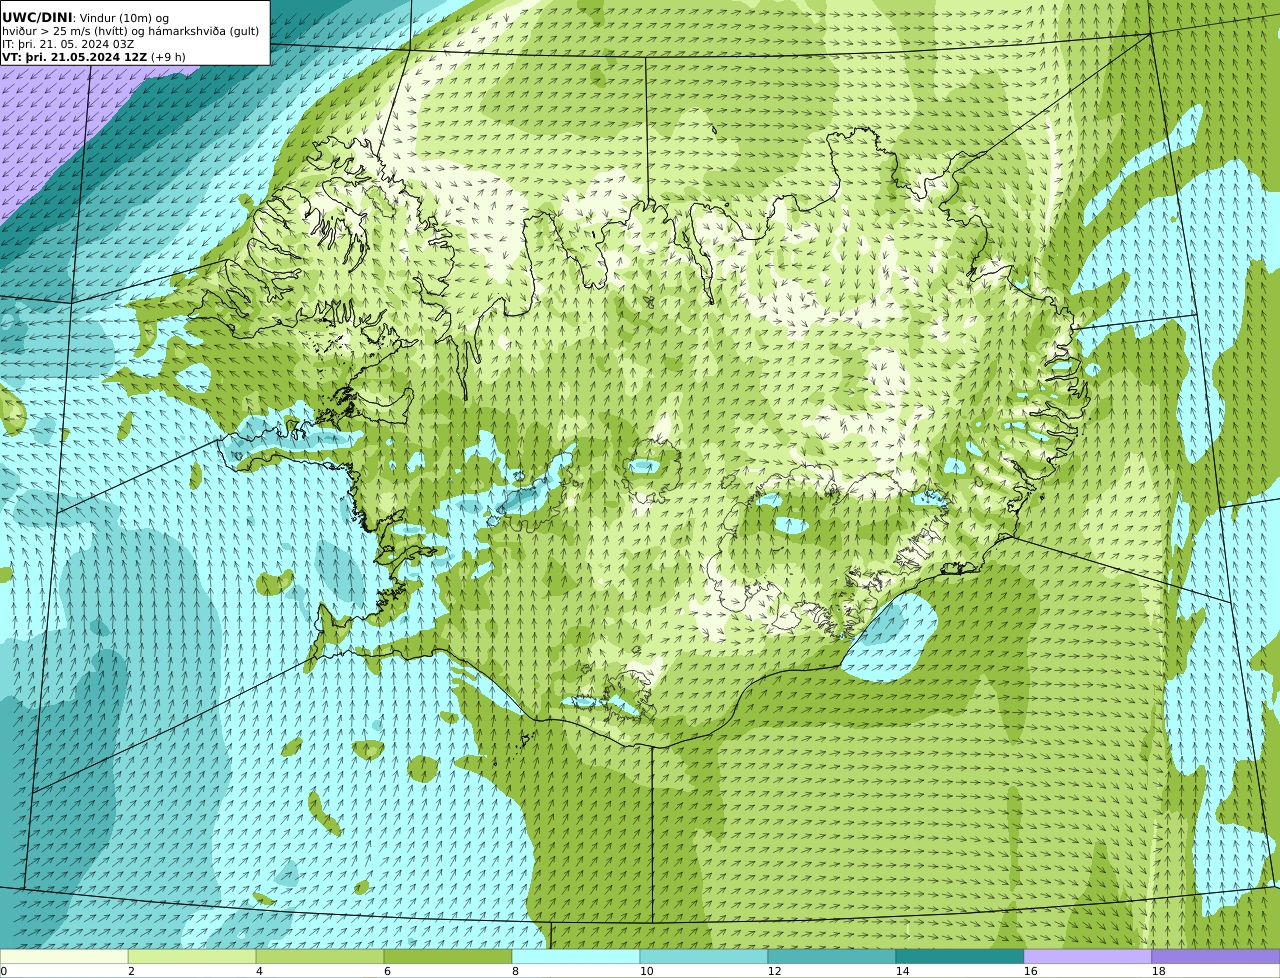Click the 12–14 m/s teal legend swatch
The image size is (1280, 978).
pos(832,957)
